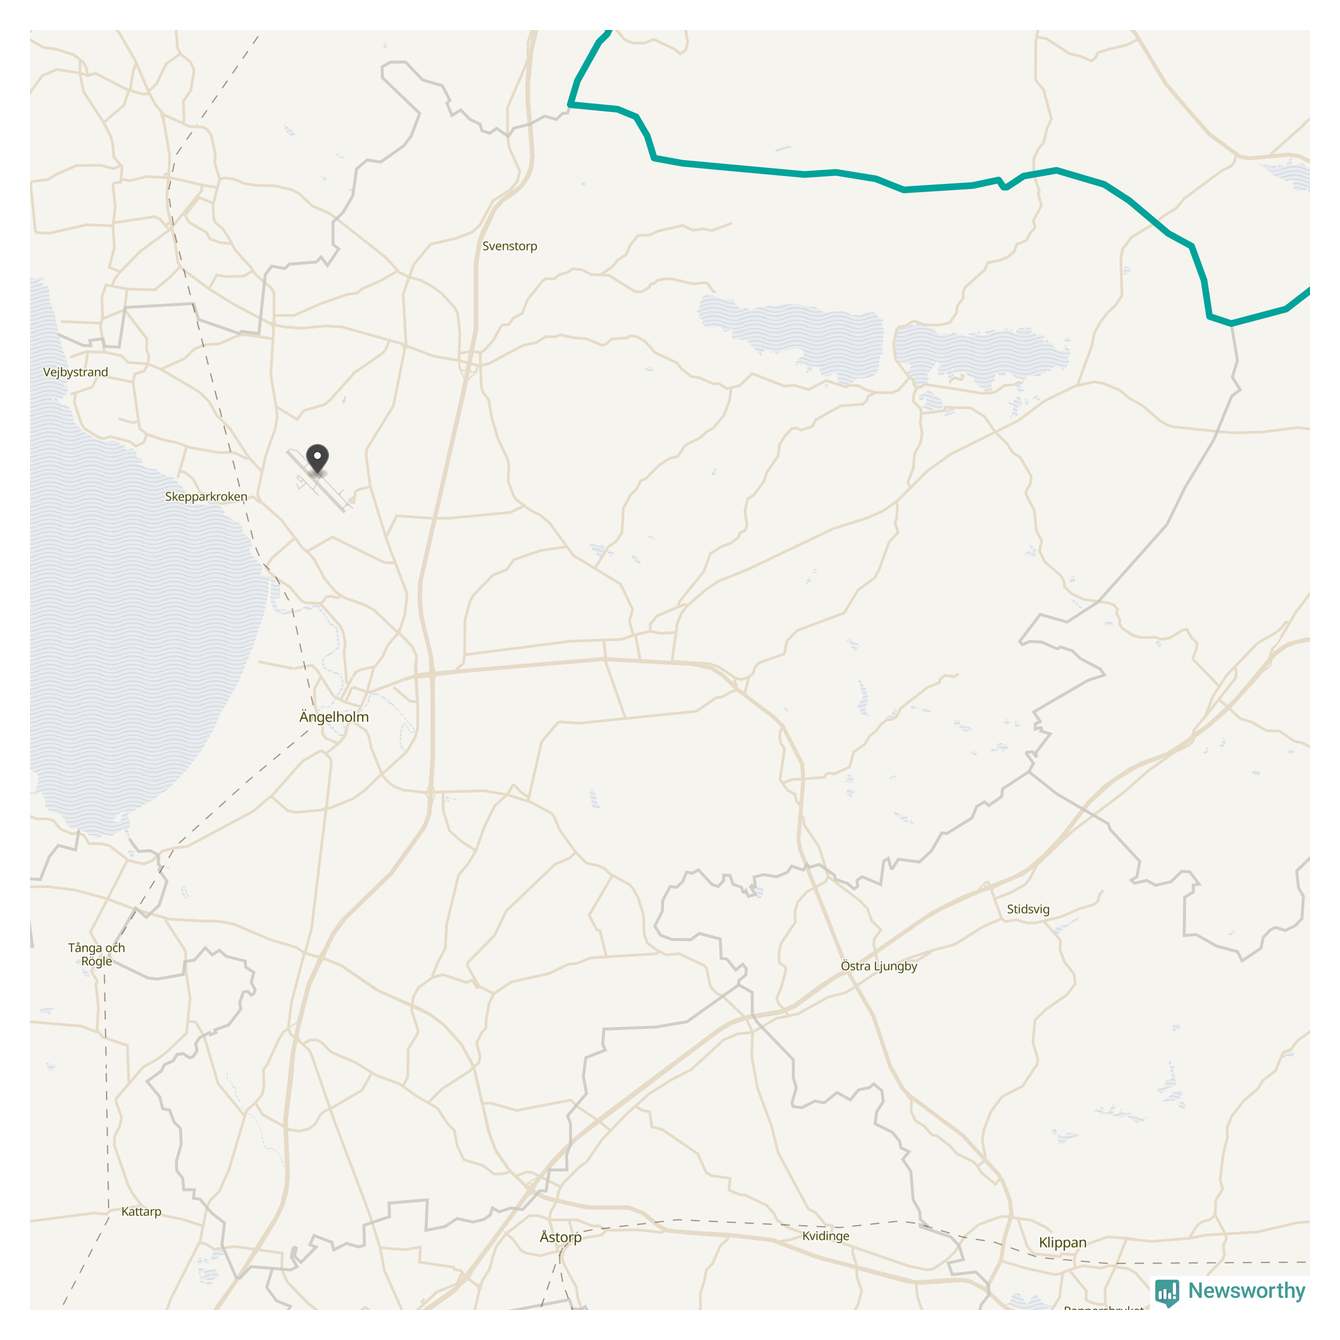Select the Kvidinge place label
Screen dimensions: 1340x1340
[x=826, y=1236]
